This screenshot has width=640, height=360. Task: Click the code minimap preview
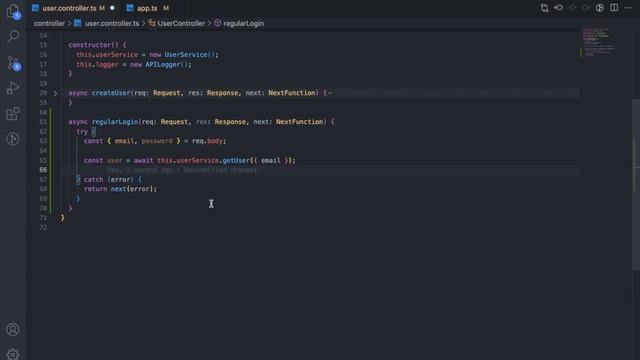click(598, 42)
